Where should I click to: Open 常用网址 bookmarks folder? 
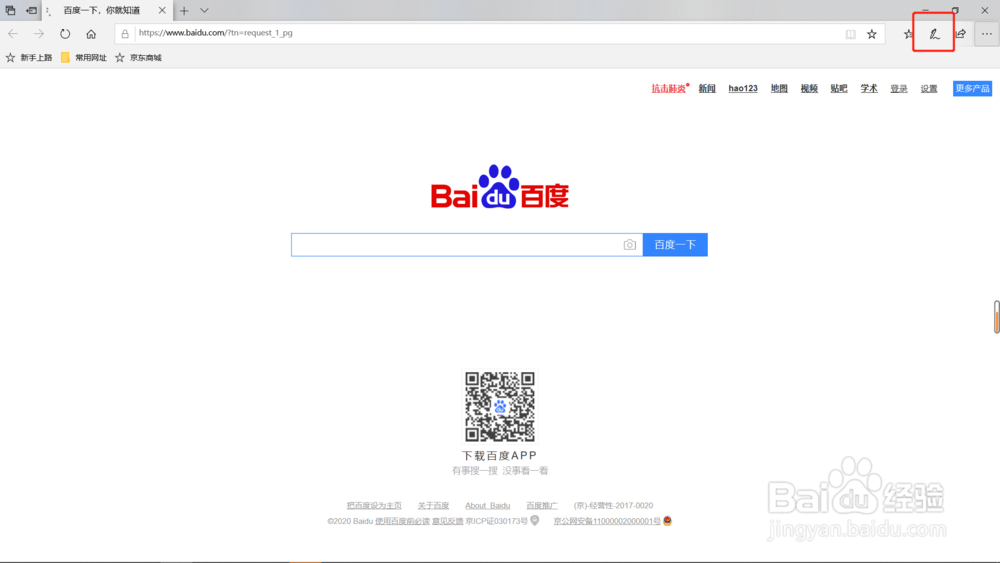point(84,57)
